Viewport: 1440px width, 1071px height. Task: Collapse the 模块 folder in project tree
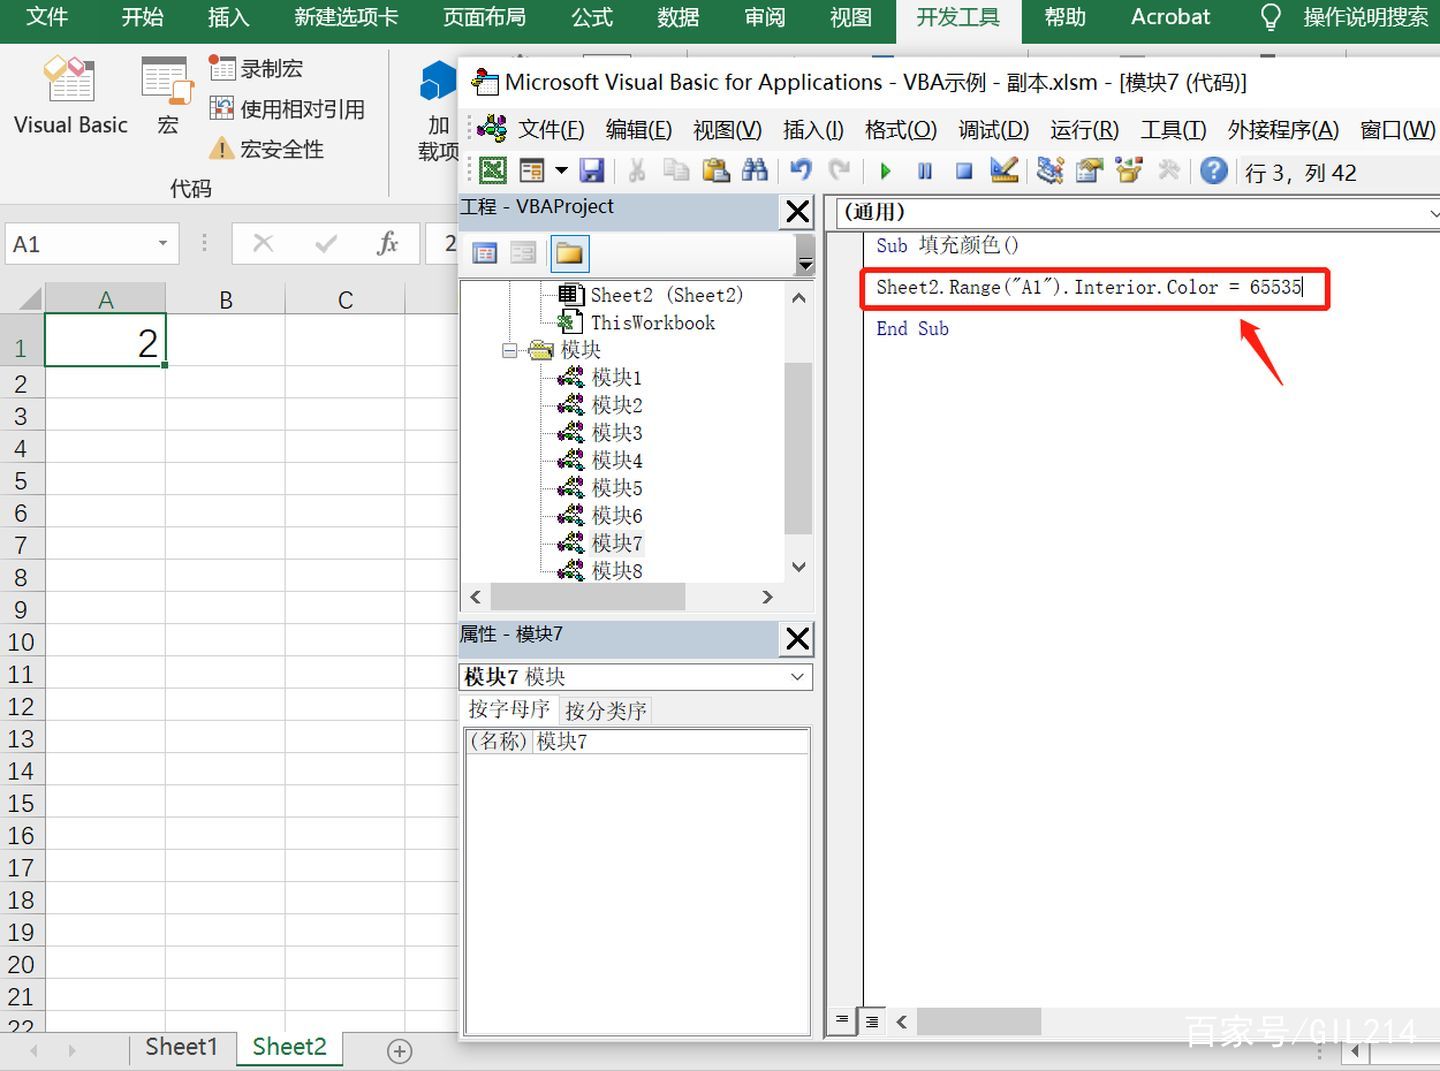click(510, 351)
